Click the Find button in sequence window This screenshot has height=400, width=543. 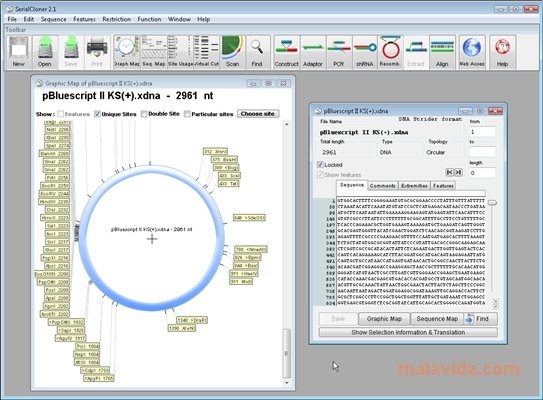(x=480, y=319)
